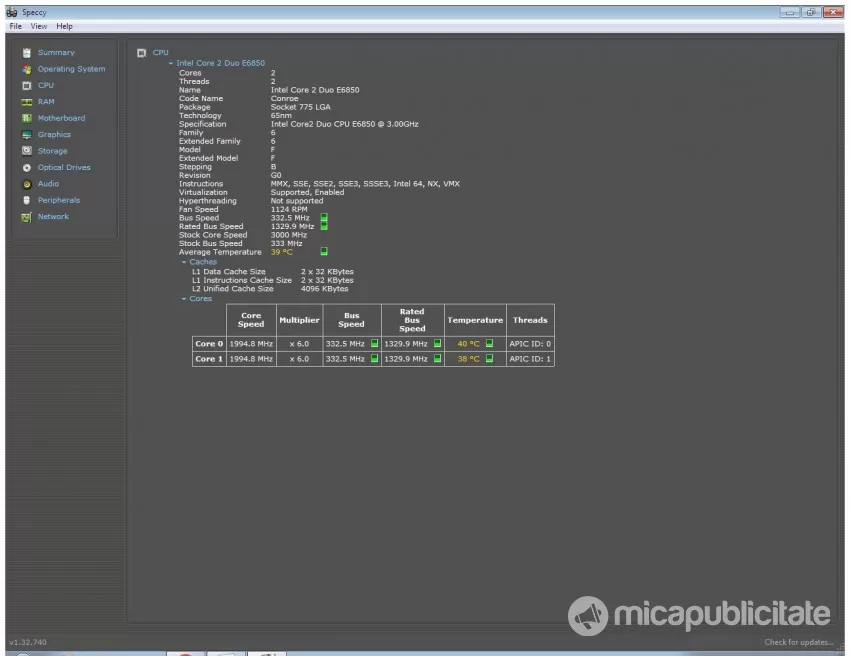Click the CPU header chip icon
The width and height of the screenshot is (850, 656).
point(141,53)
